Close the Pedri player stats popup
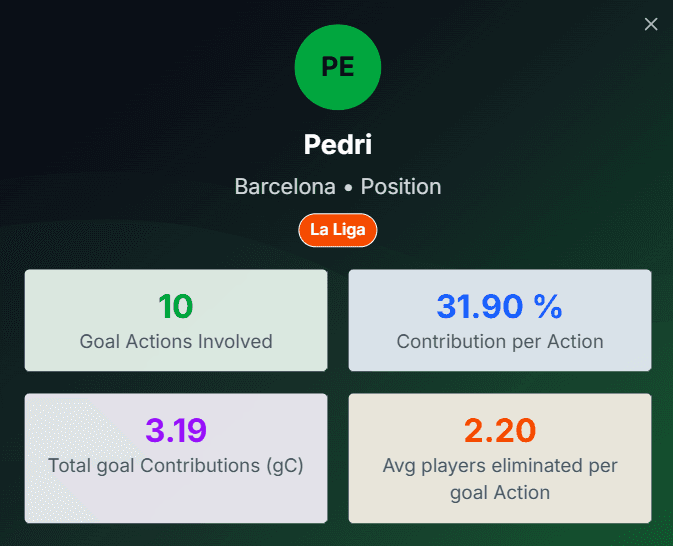The image size is (673, 546). tap(651, 24)
